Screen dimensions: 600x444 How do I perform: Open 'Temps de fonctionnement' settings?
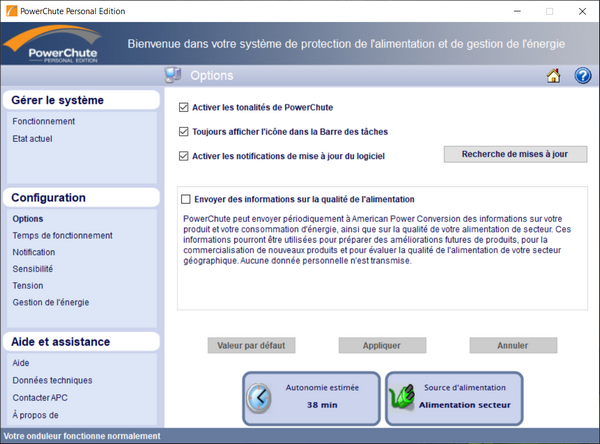[62, 235]
